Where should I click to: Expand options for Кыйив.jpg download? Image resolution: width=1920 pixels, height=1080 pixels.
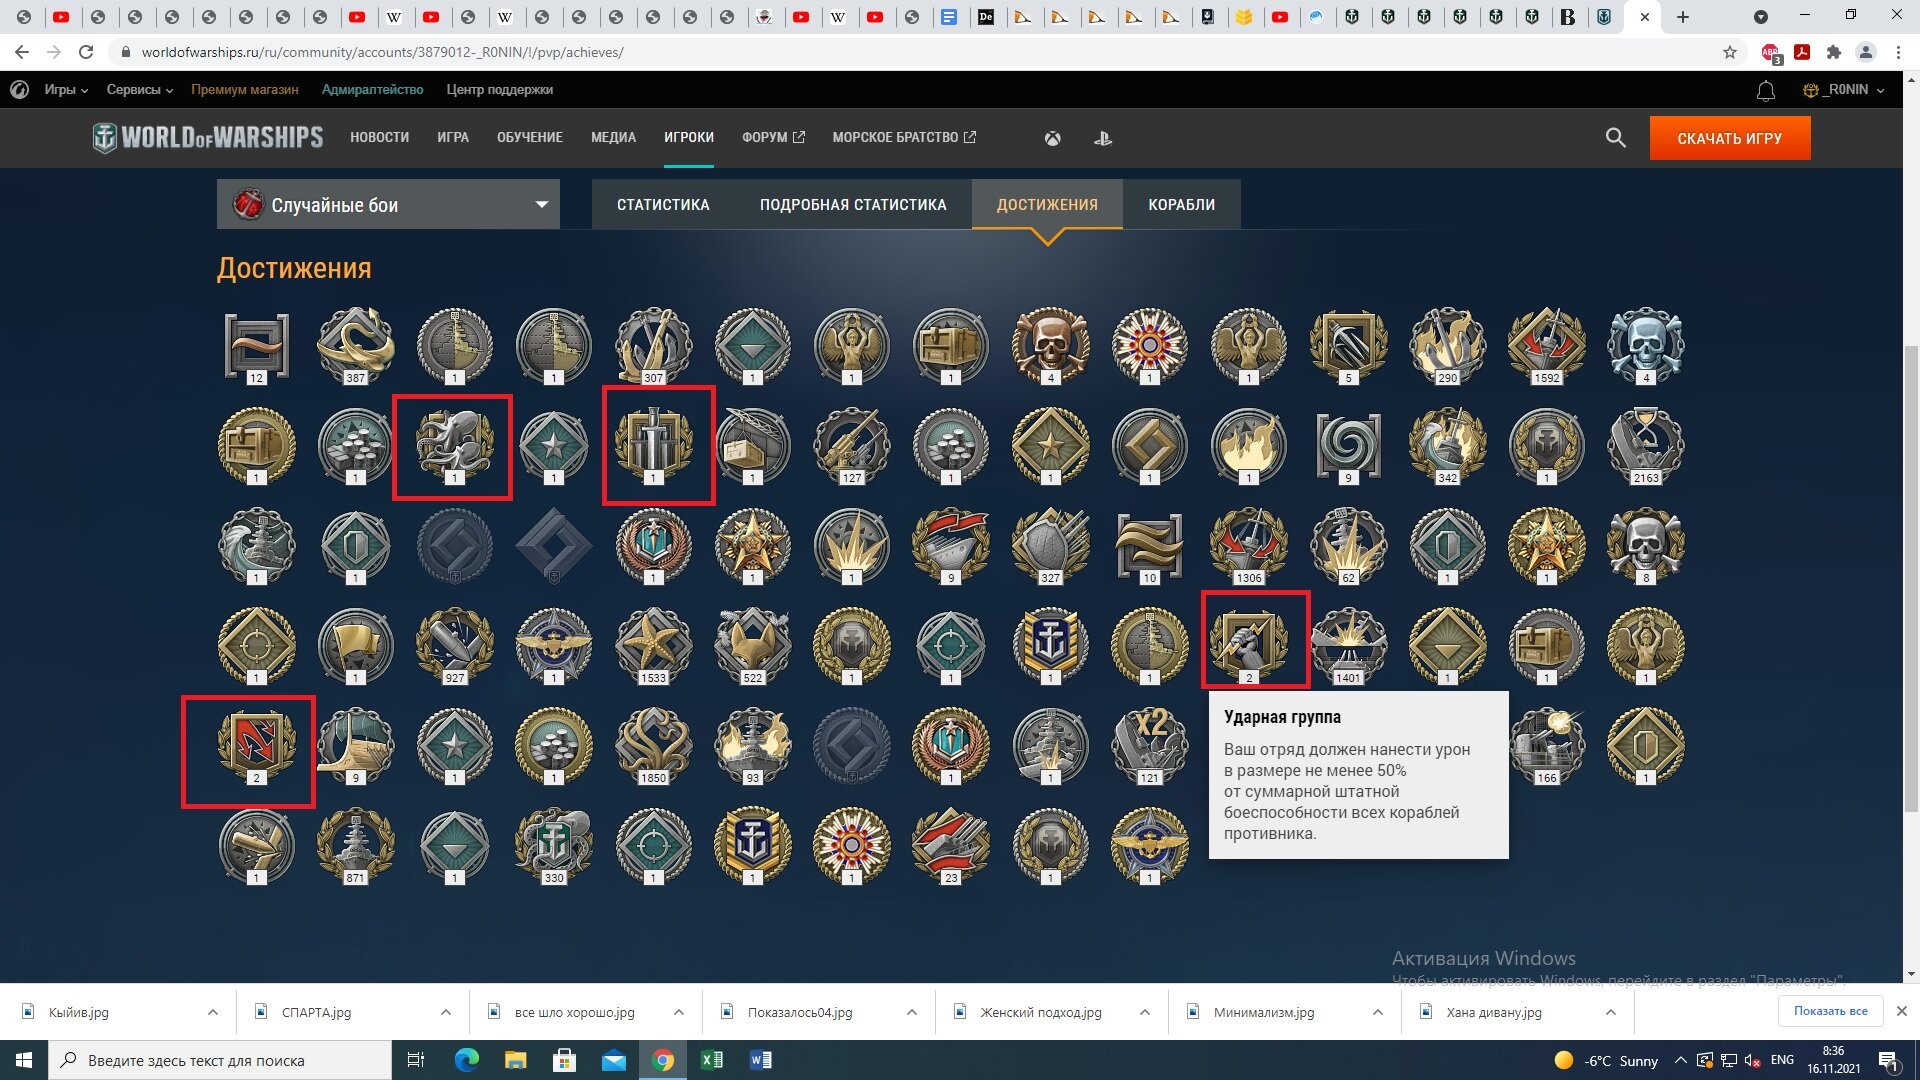212,1012
